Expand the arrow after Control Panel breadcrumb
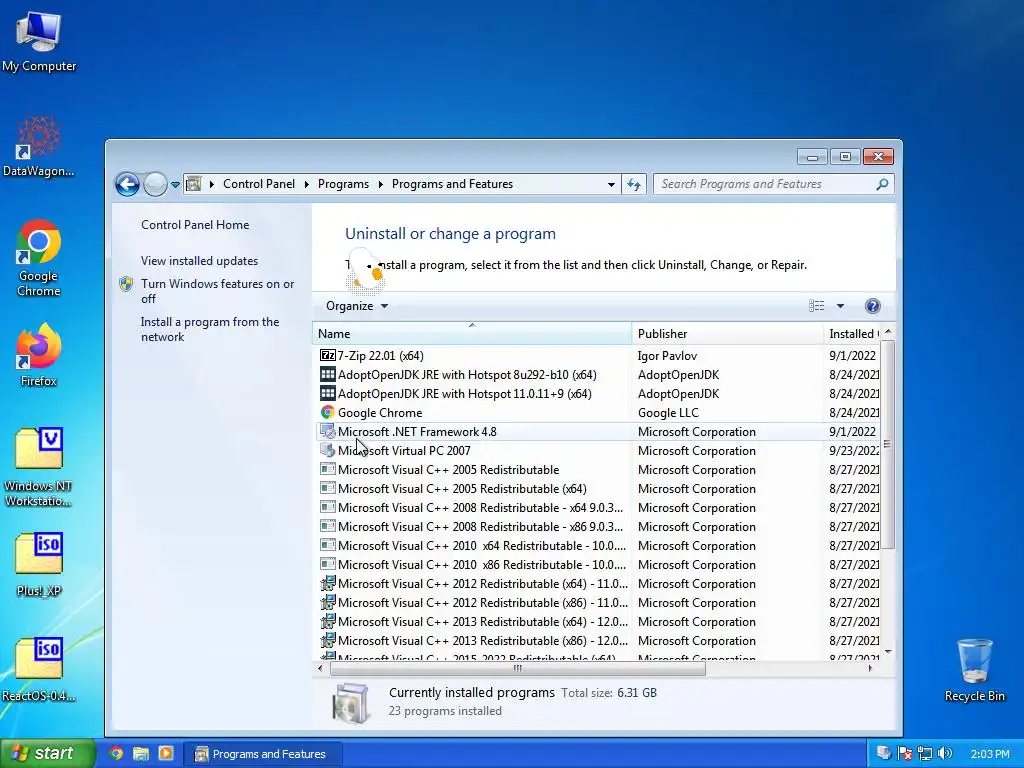The width and height of the screenshot is (1024, 768). click(x=306, y=184)
